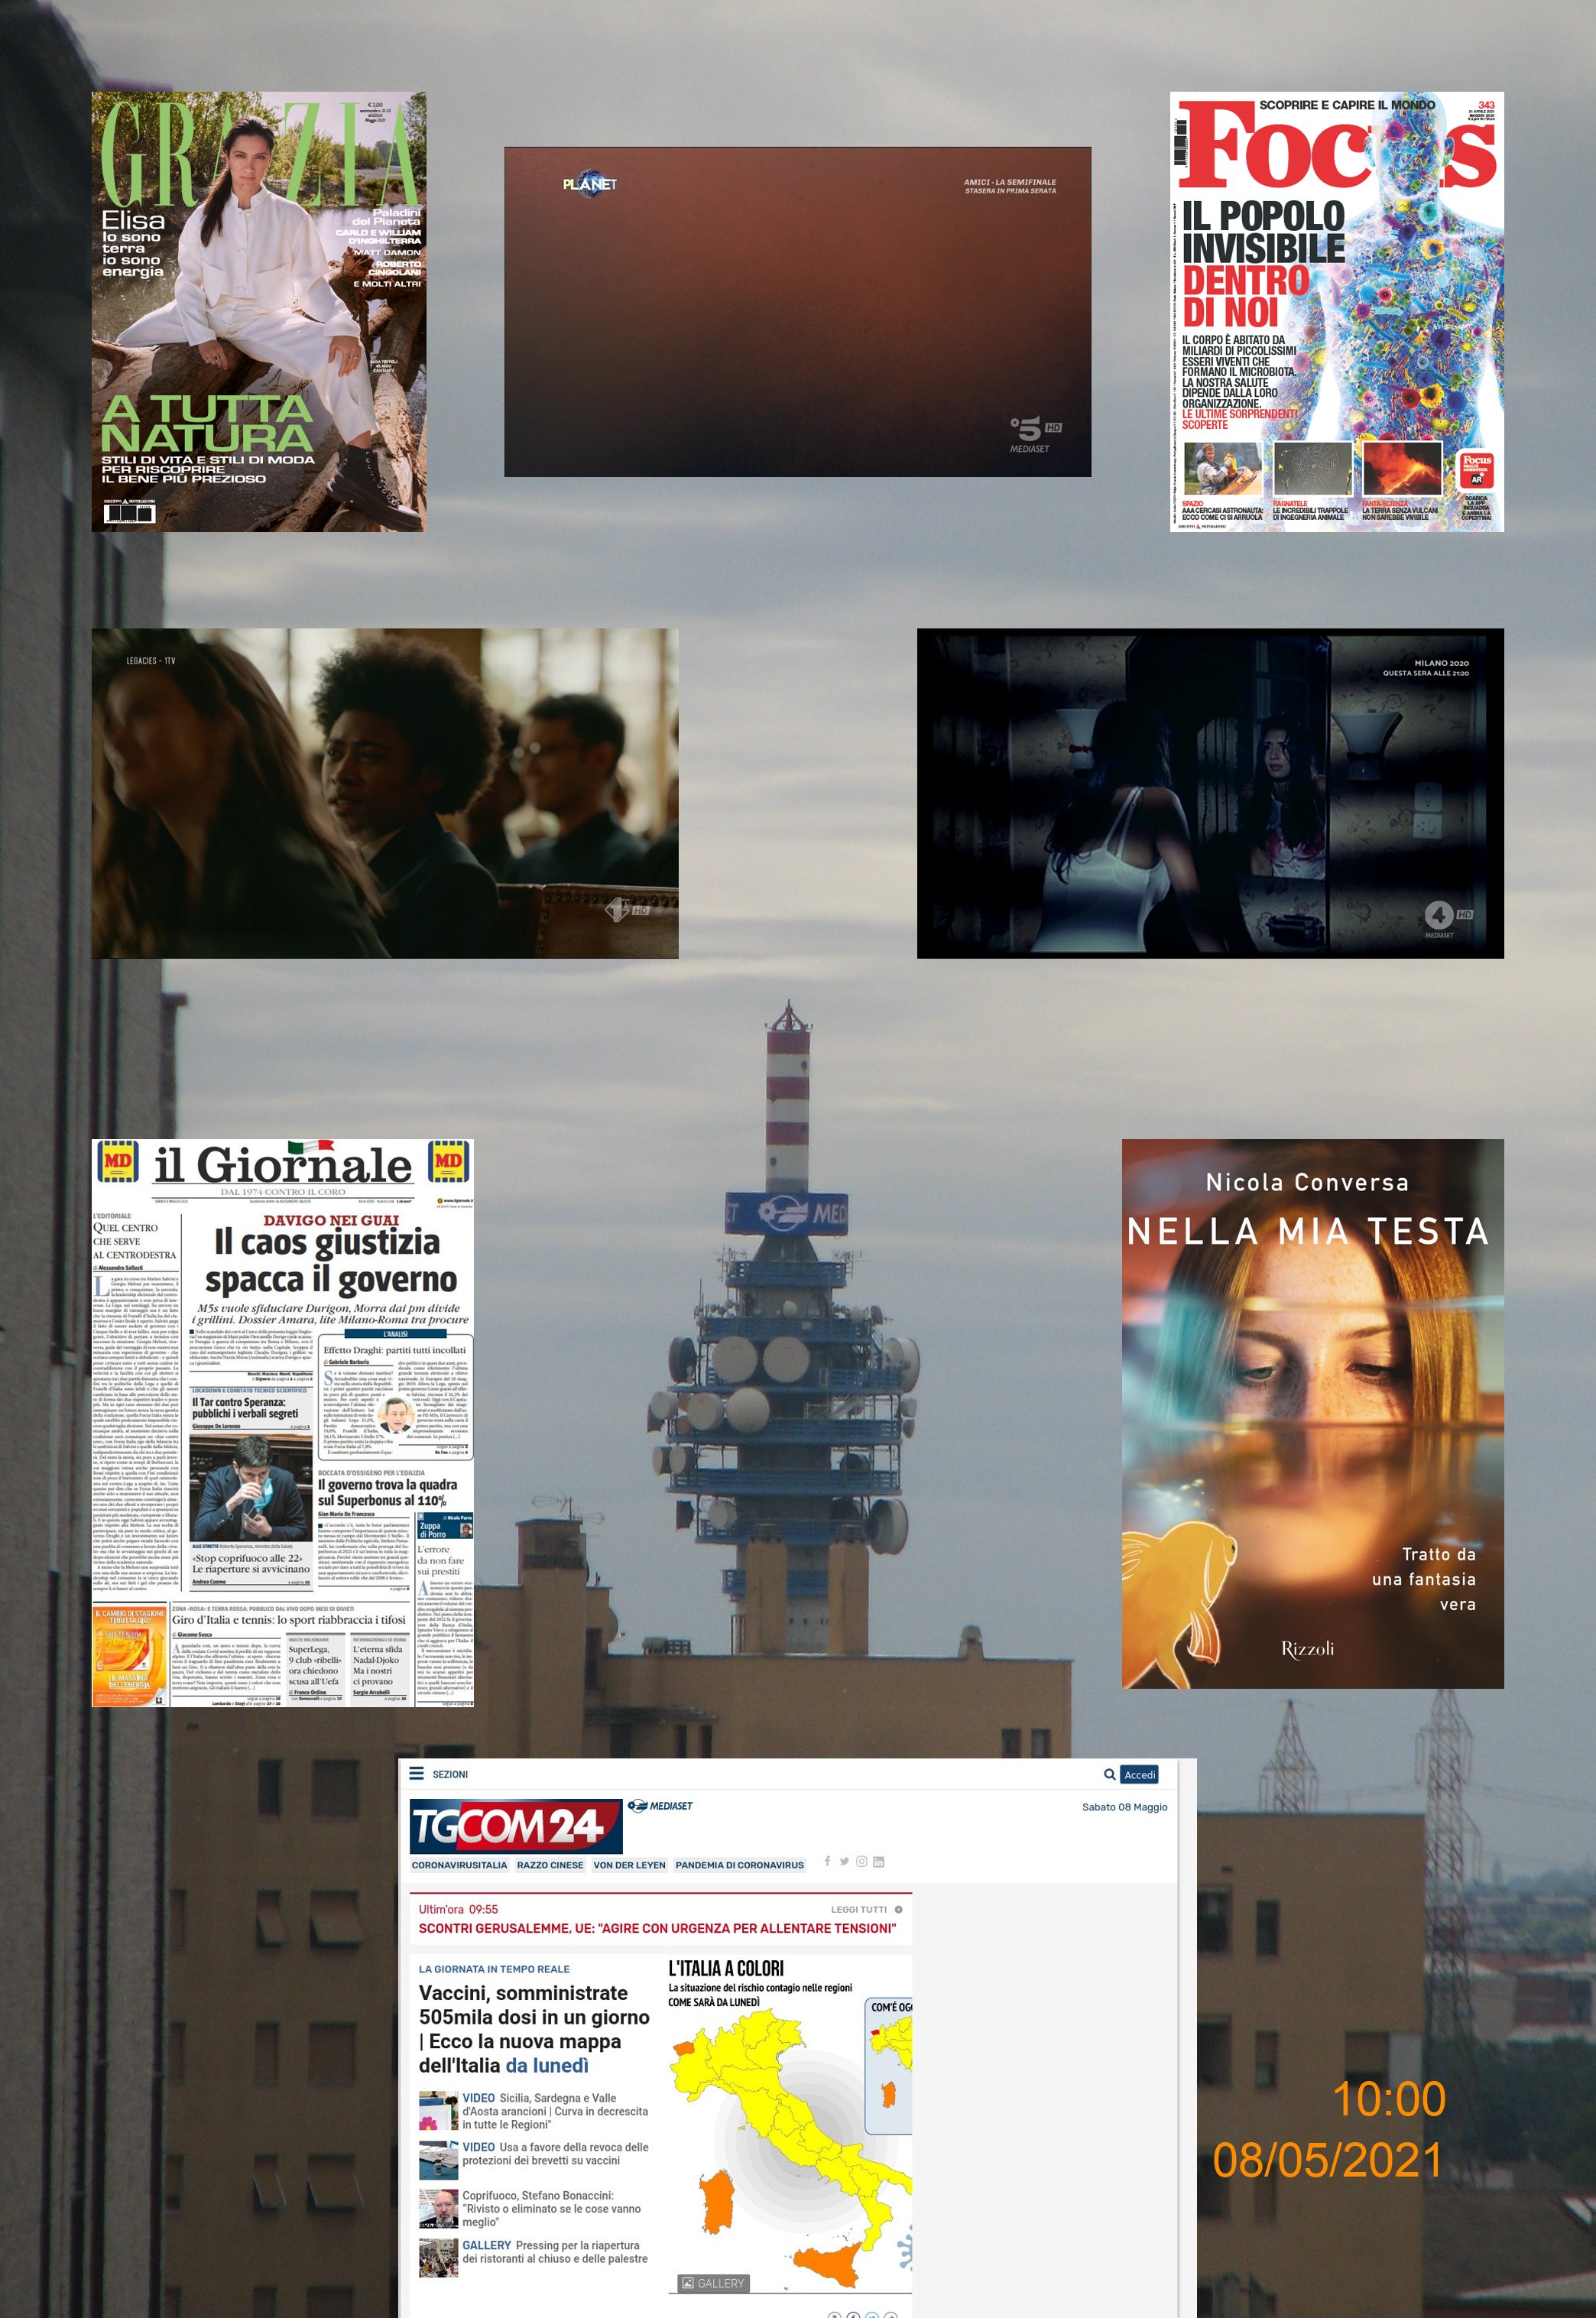The height and width of the screenshot is (2318, 1596).
Task: Click the il Giornale front page
Action: (283, 1422)
